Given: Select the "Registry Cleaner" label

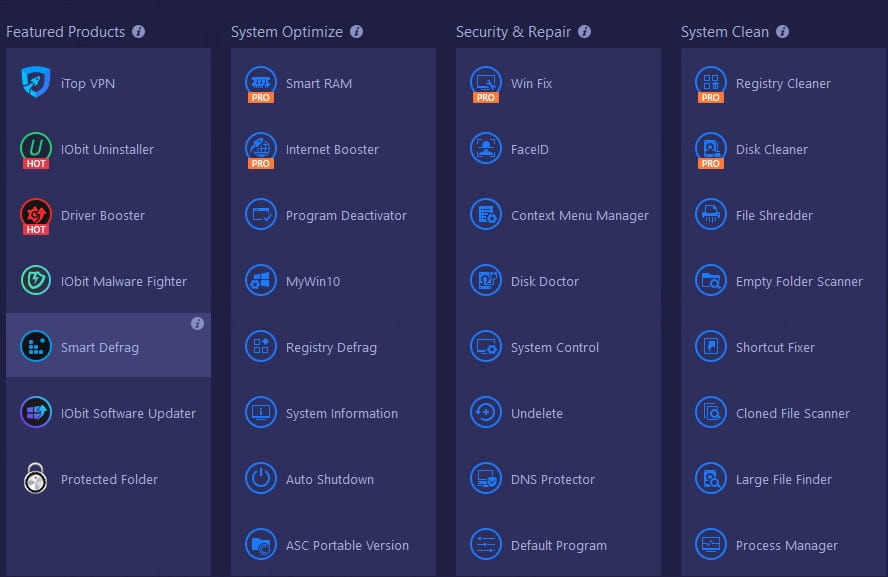Looking at the screenshot, I should [x=783, y=83].
